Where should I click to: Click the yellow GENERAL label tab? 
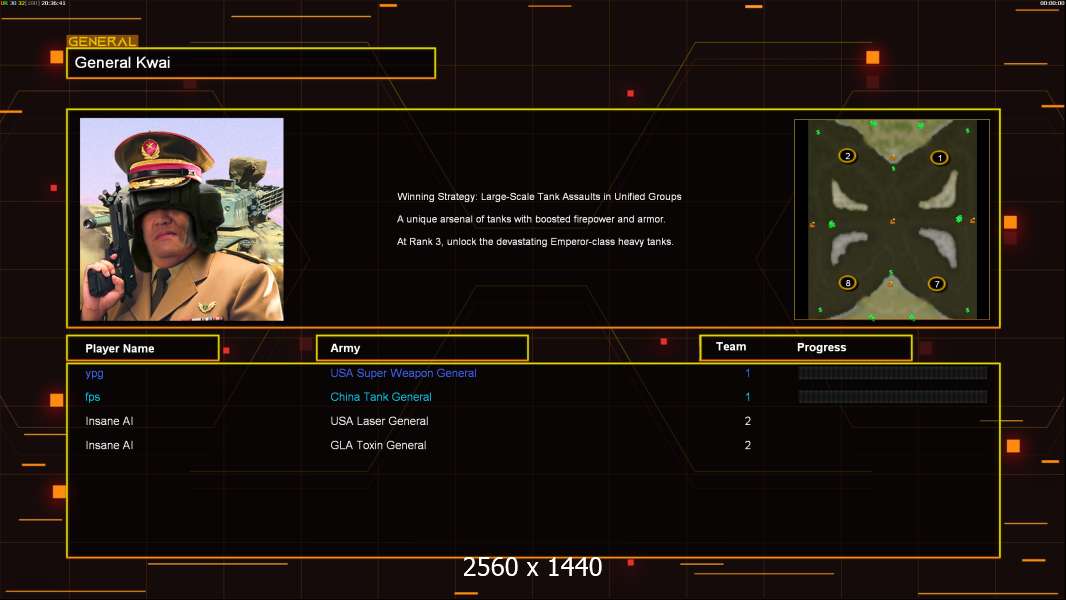coord(102,41)
